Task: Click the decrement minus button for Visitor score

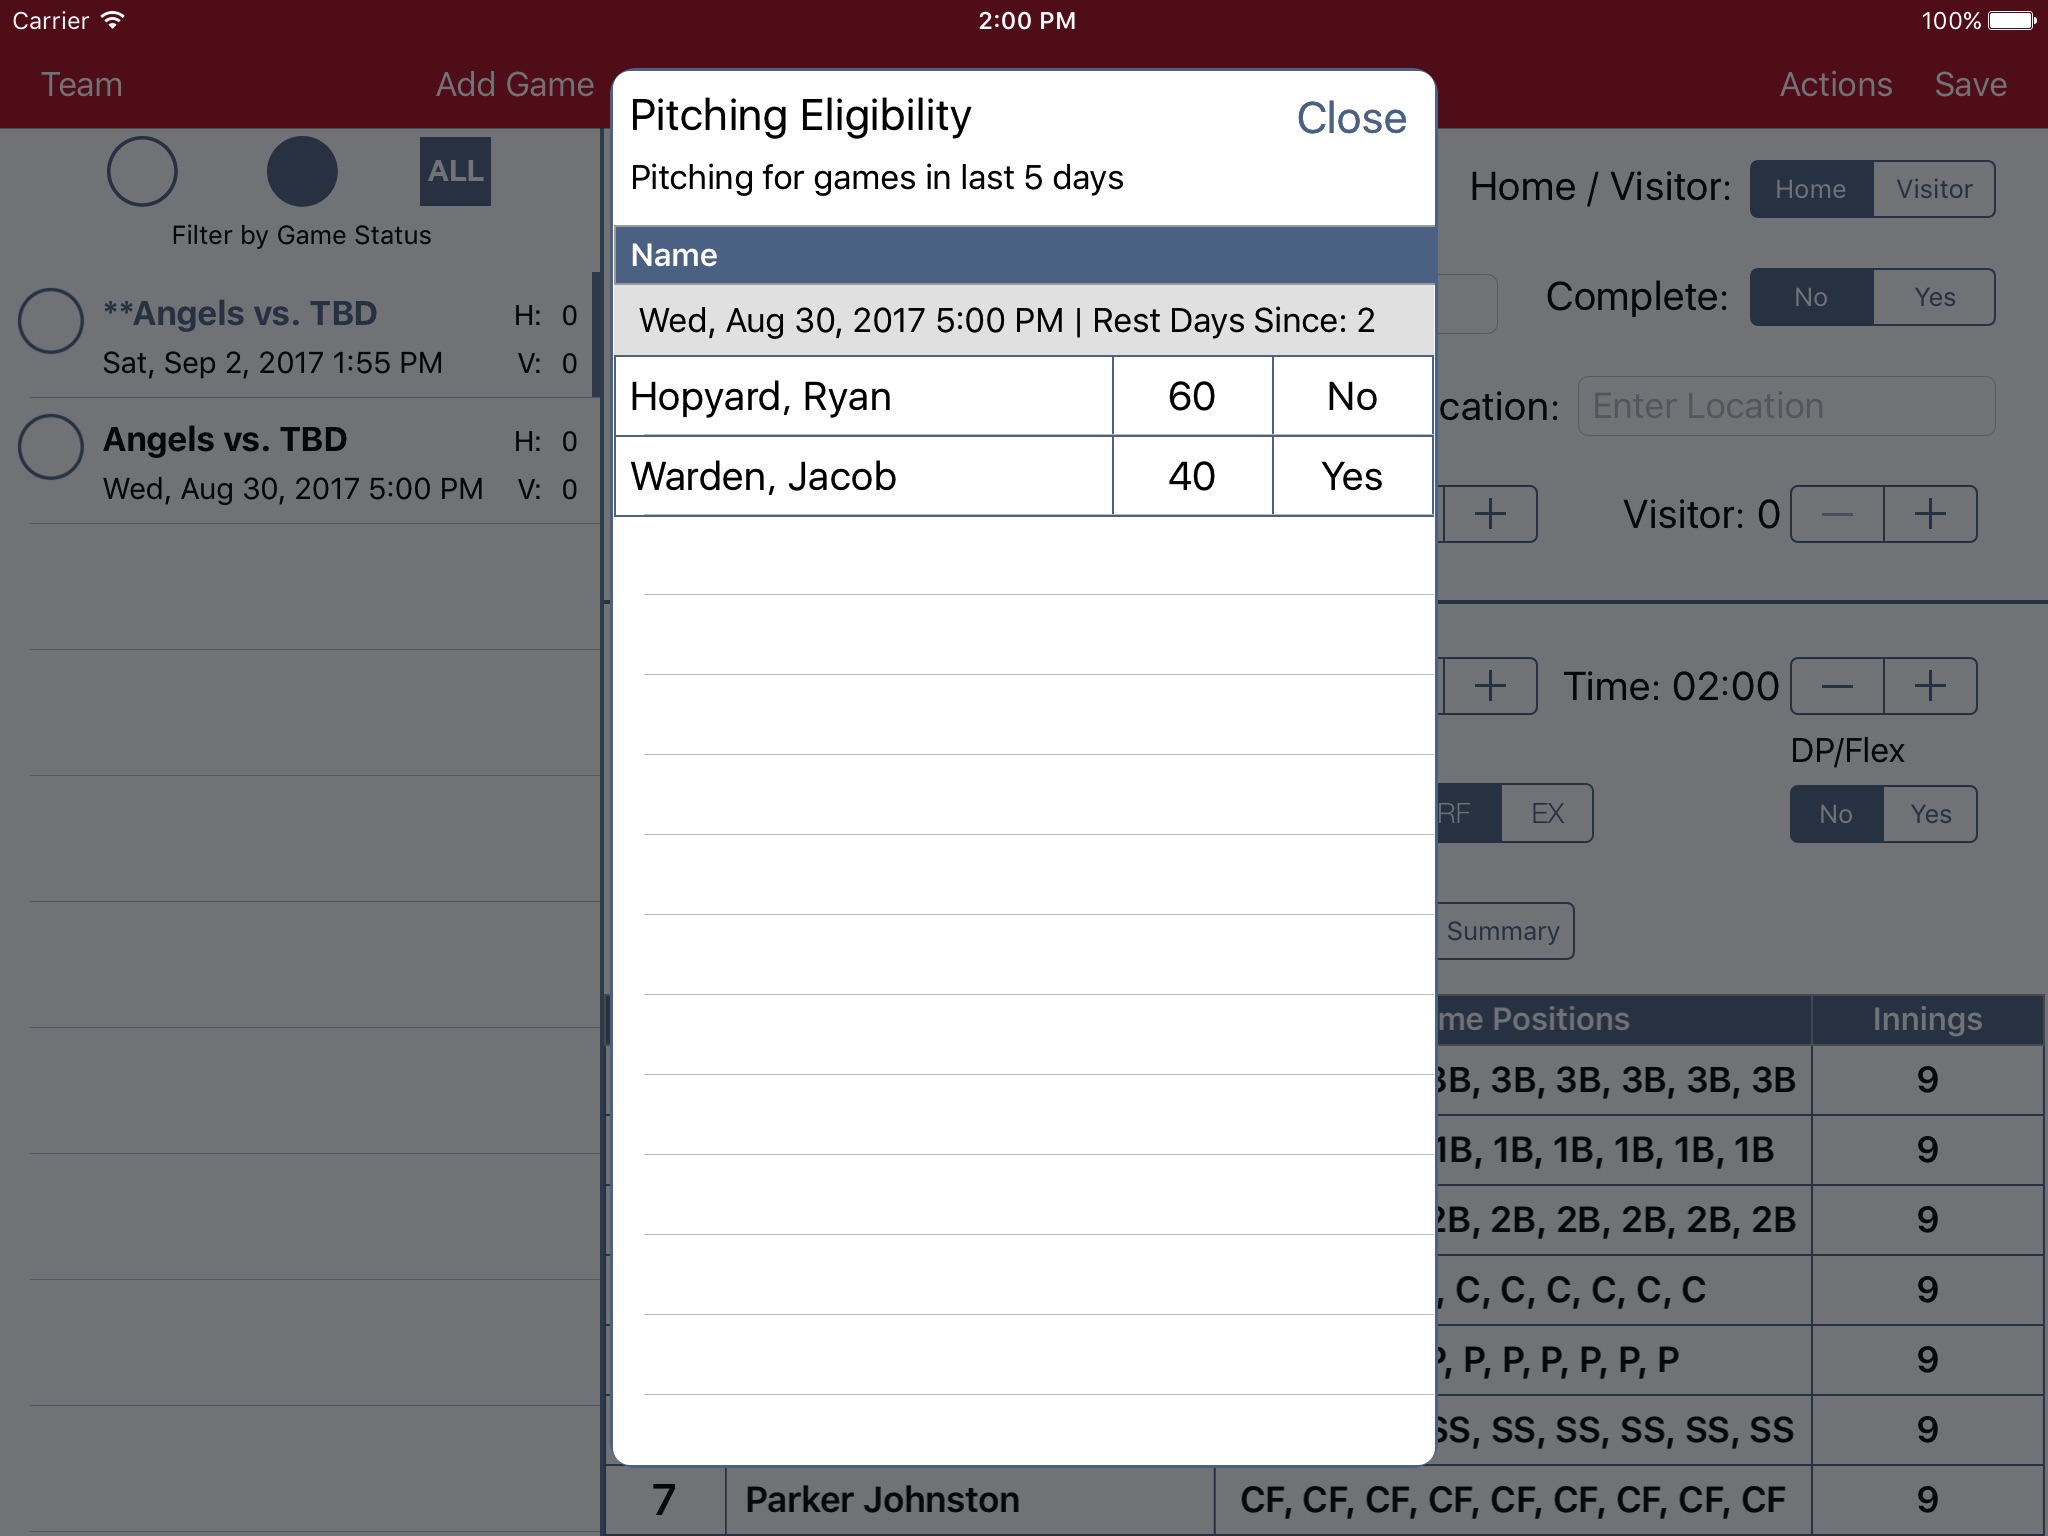Action: pos(1838,513)
